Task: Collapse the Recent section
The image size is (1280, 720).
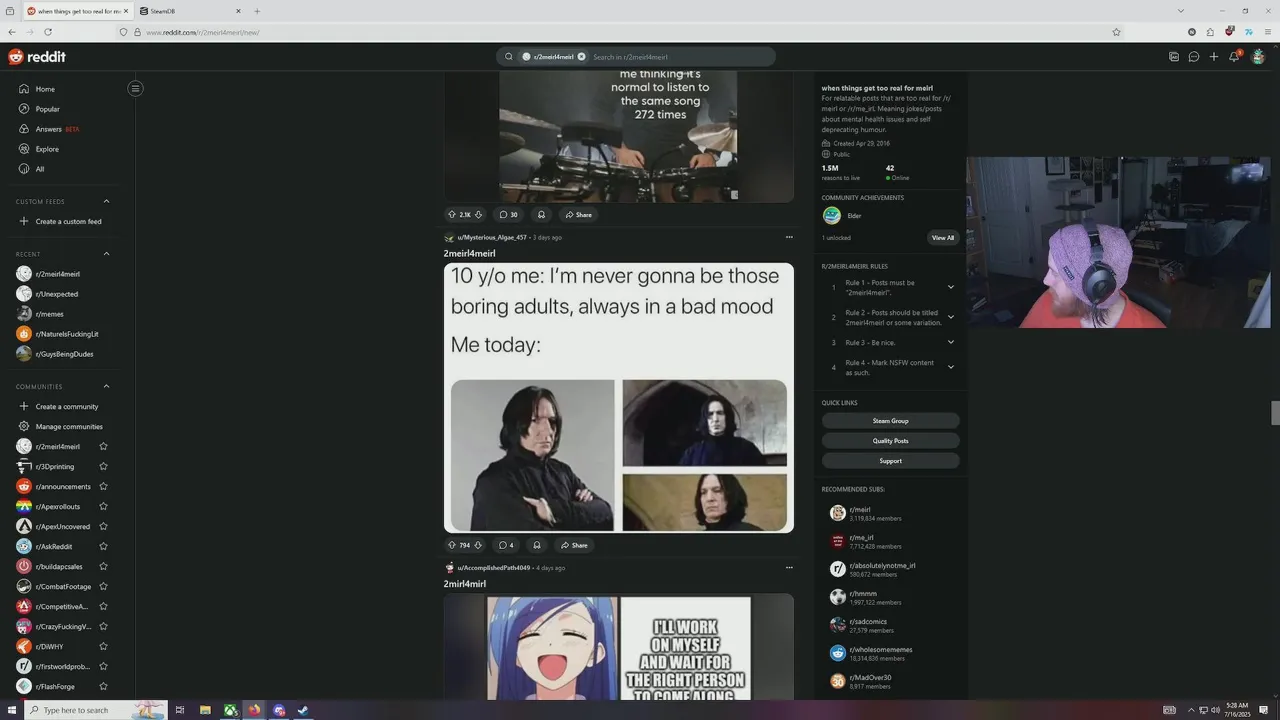Action: [106, 254]
